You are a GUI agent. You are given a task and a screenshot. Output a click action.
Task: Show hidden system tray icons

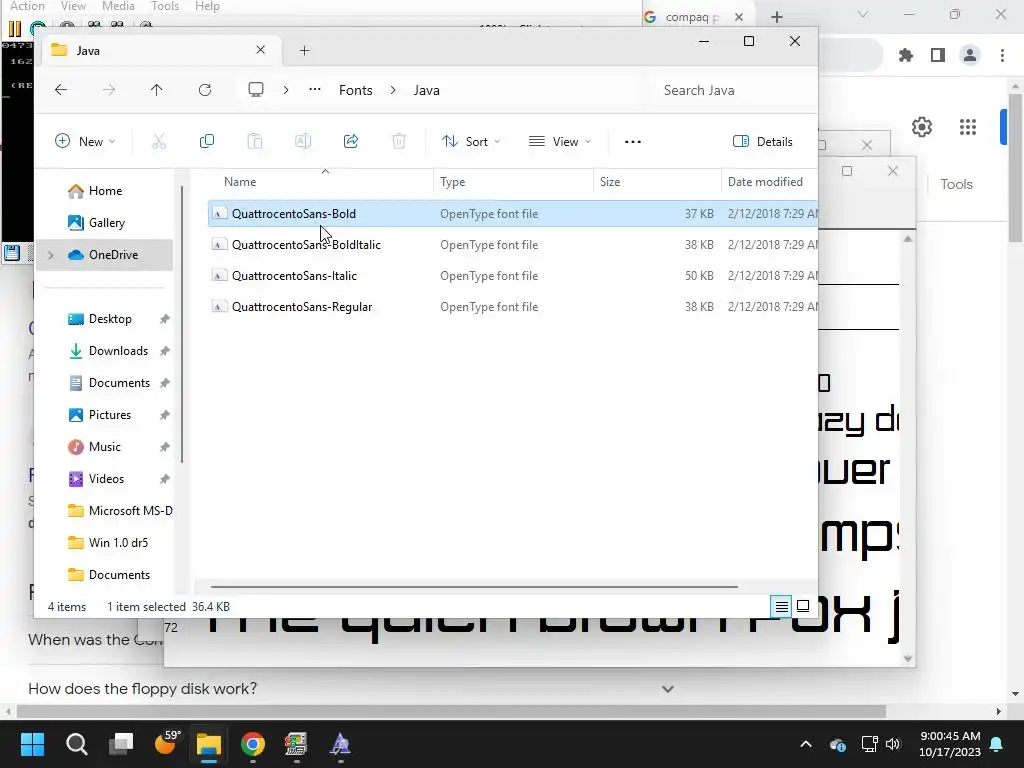(806, 744)
